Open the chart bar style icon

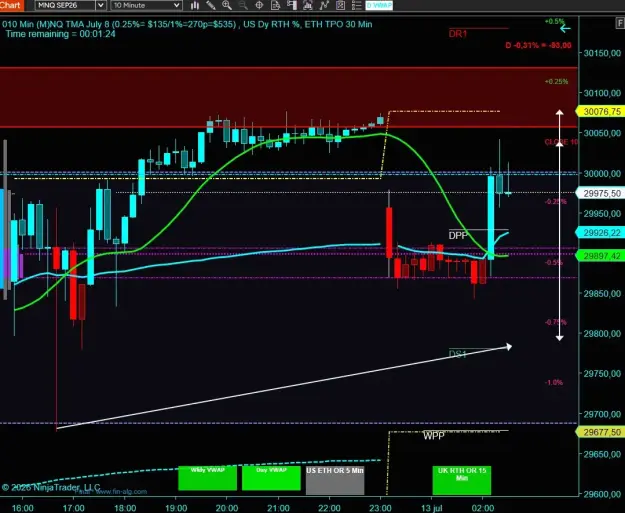pos(195,5)
